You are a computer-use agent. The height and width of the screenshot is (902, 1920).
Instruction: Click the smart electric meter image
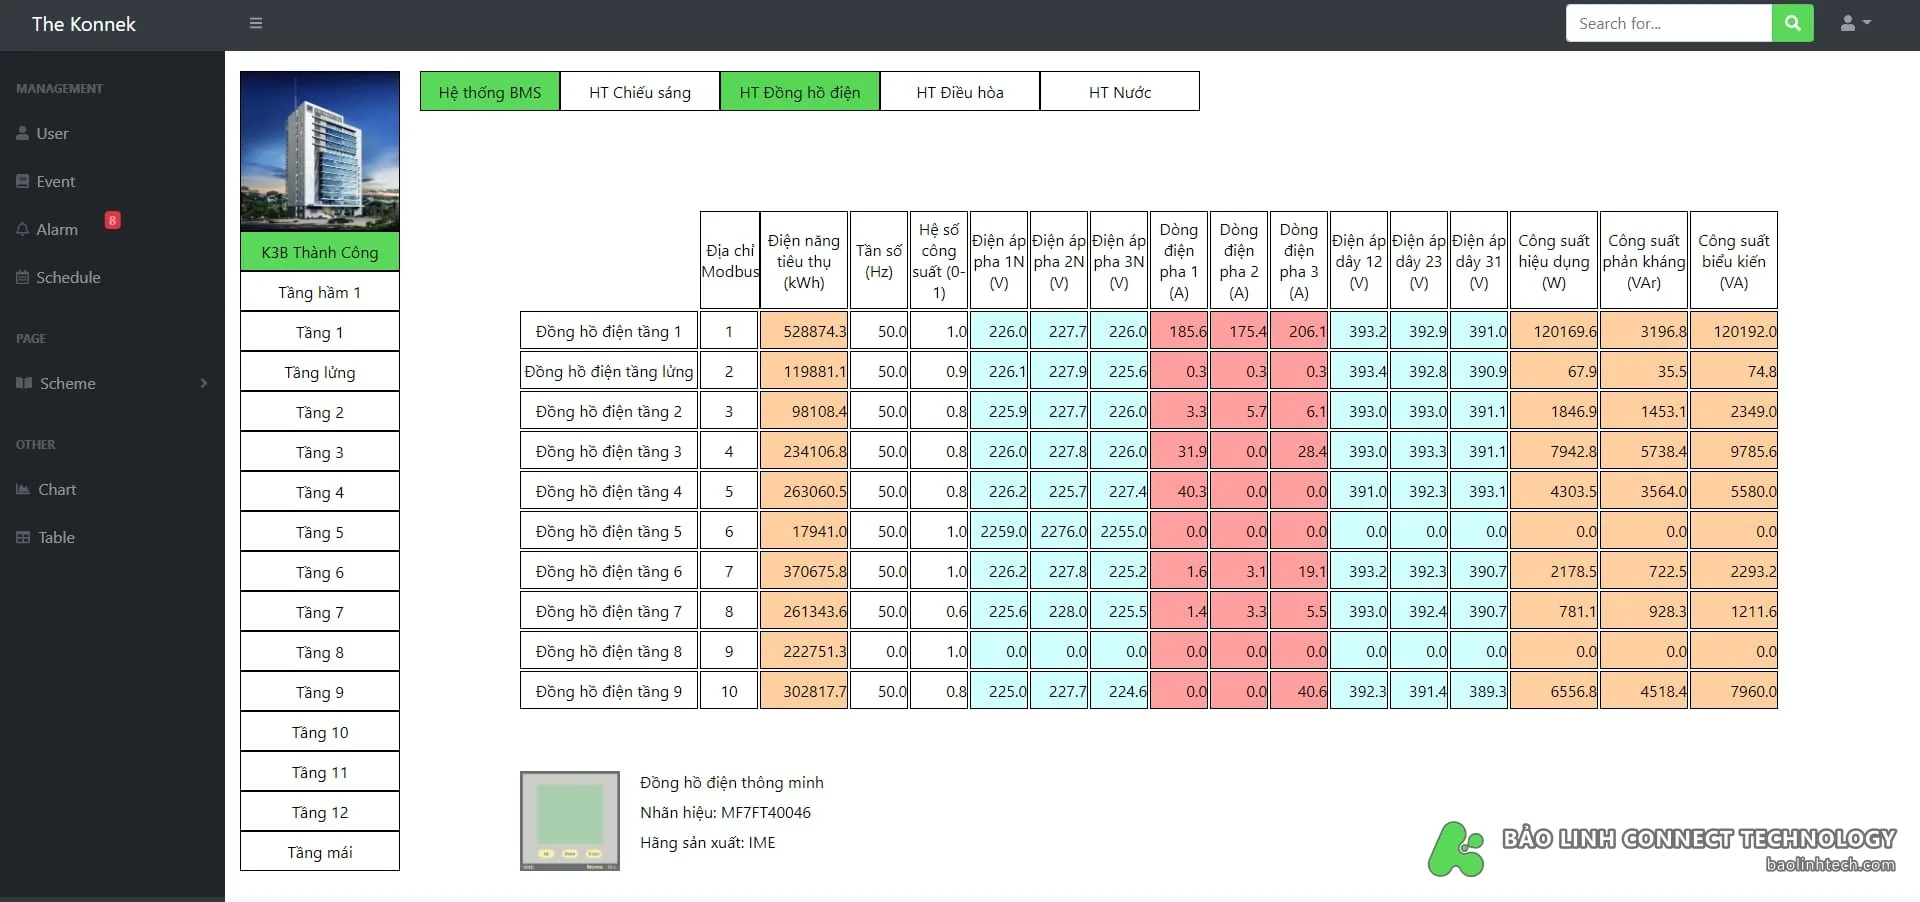(x=570, y=821)
